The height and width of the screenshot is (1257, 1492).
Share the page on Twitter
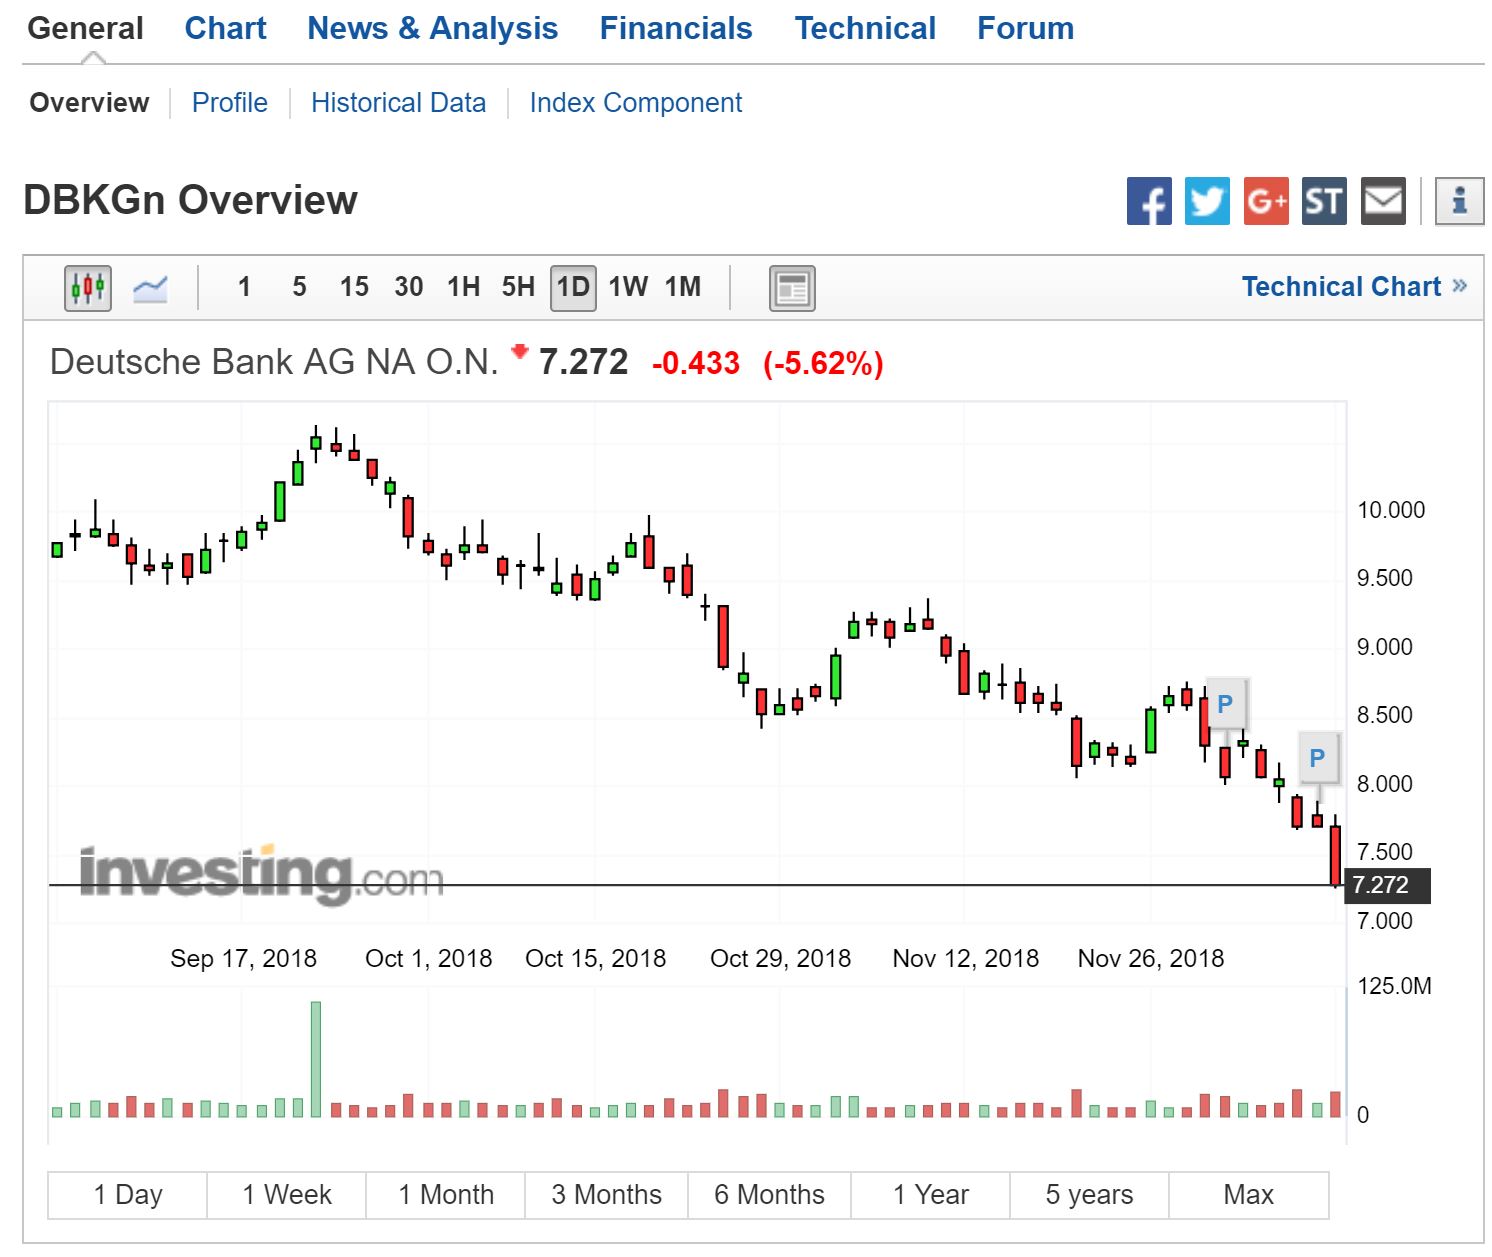1207,201
